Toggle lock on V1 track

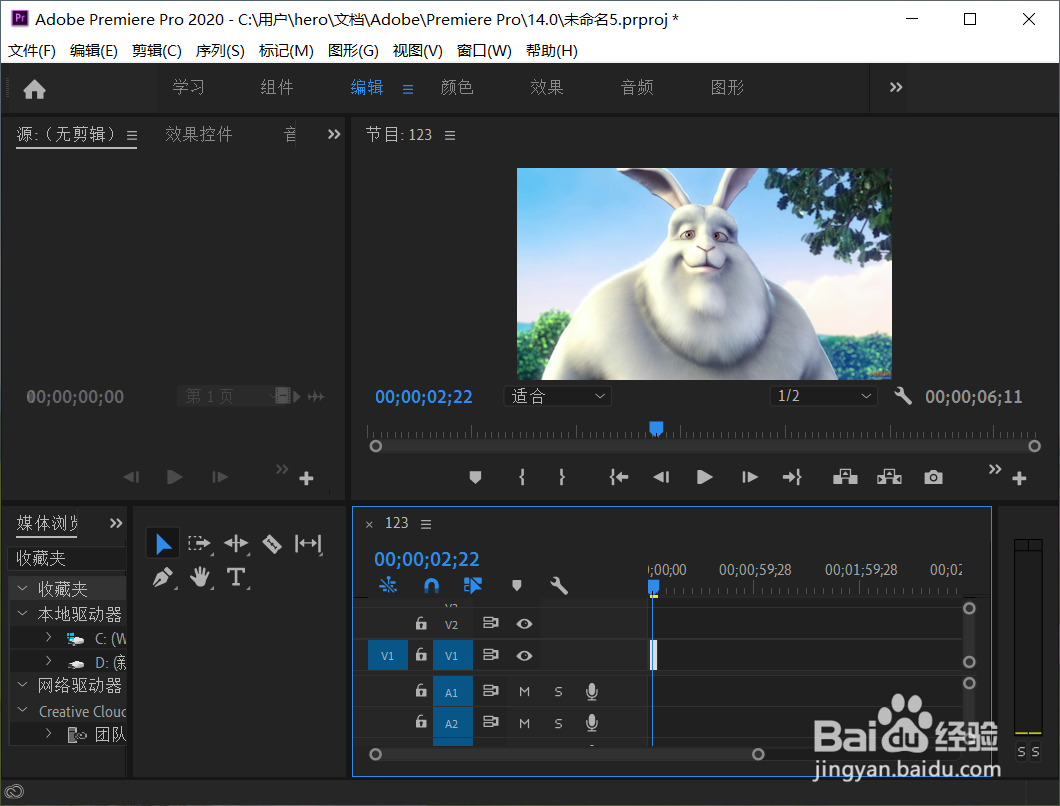click(421, 654)
